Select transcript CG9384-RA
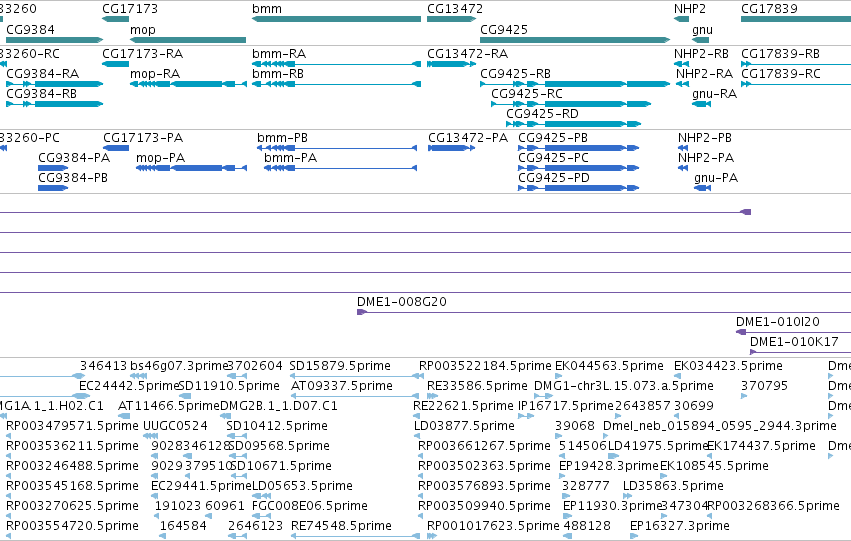 click(54, 84)
